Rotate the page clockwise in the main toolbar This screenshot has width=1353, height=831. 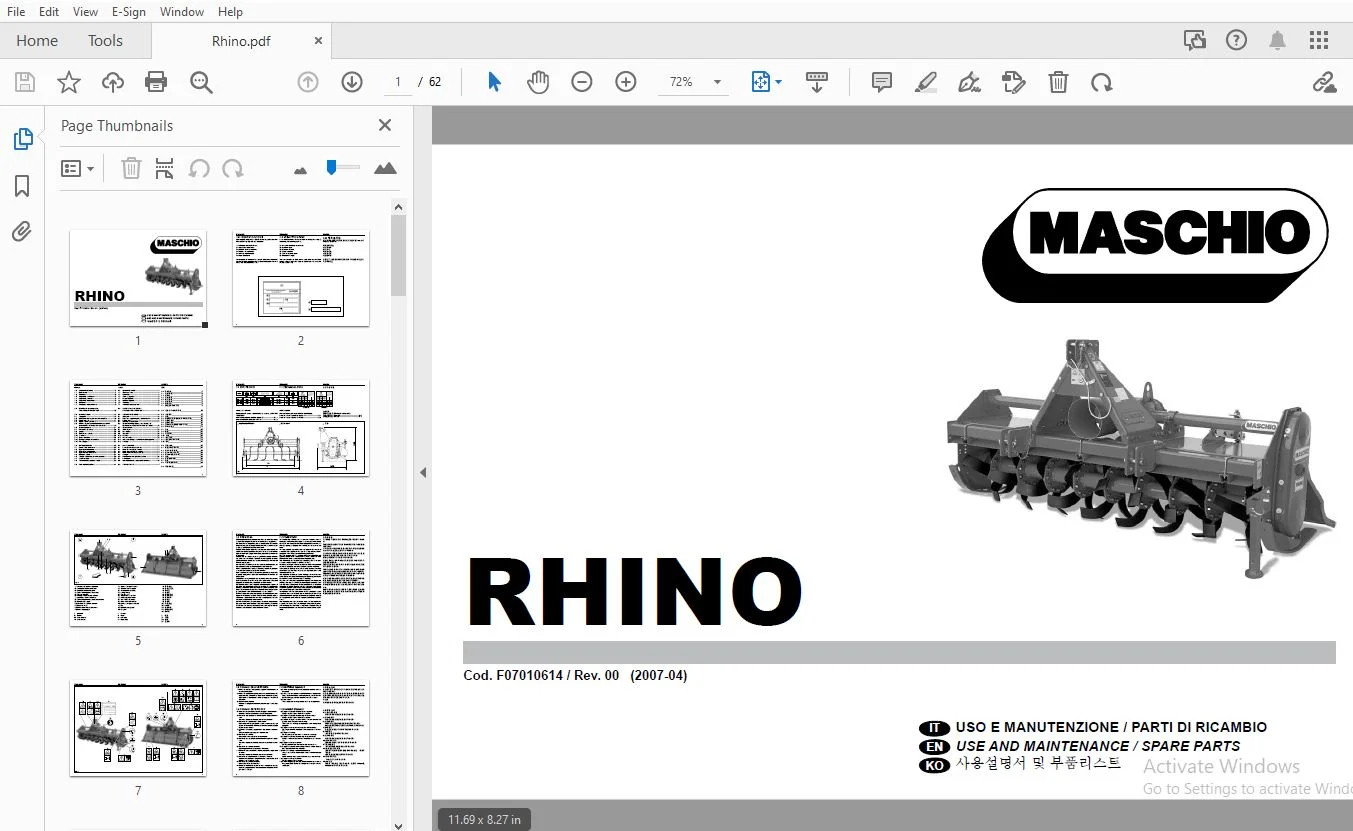(1102, 82)
